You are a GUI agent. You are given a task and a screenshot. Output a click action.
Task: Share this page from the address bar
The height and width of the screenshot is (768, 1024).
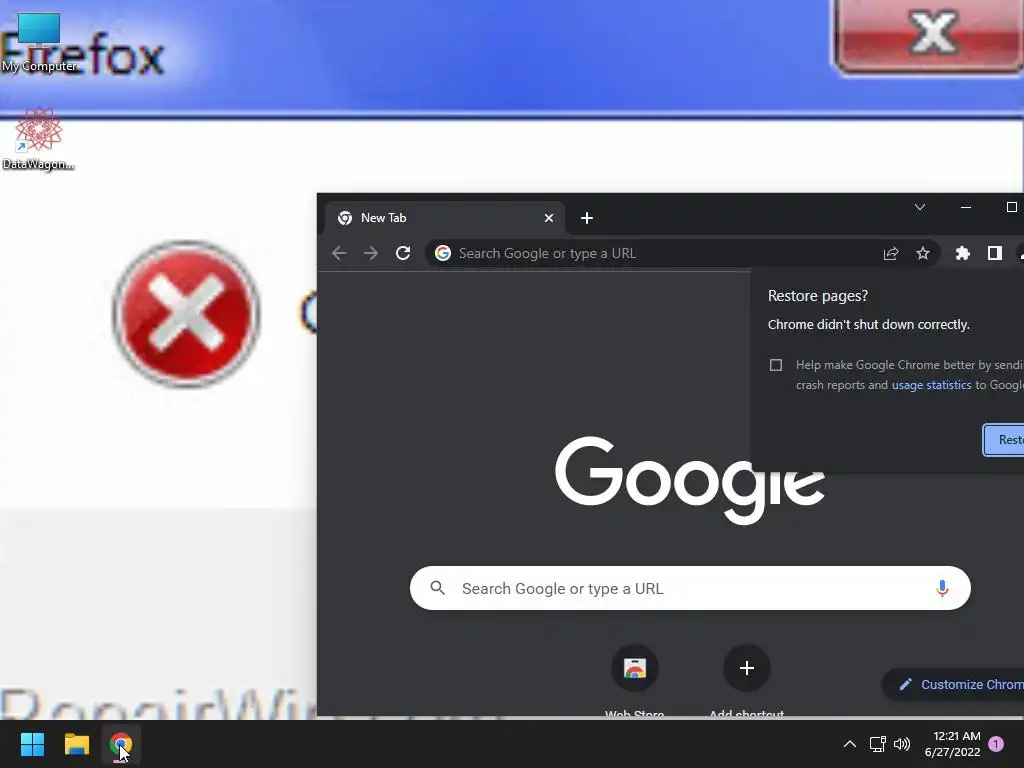coord(891,253)
